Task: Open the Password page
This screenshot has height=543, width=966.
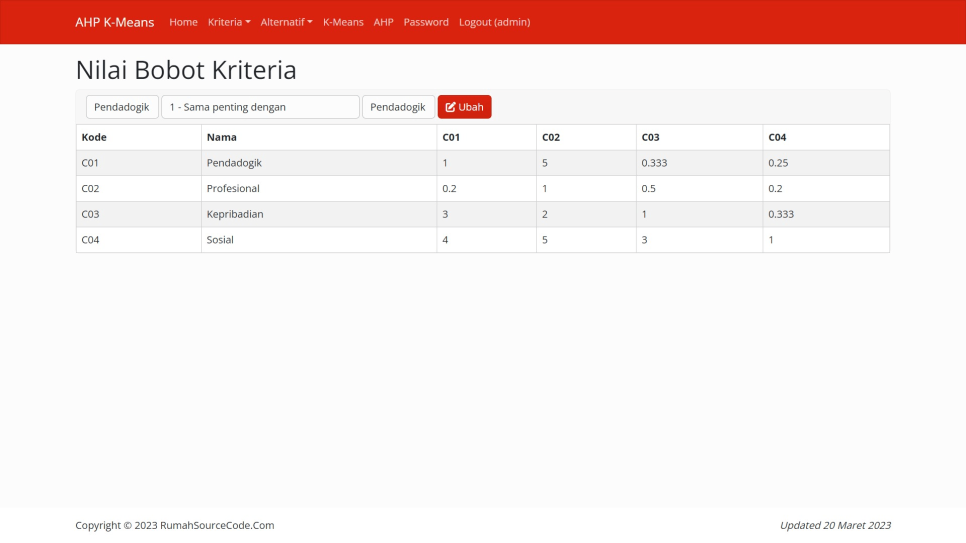Action: 426,22
